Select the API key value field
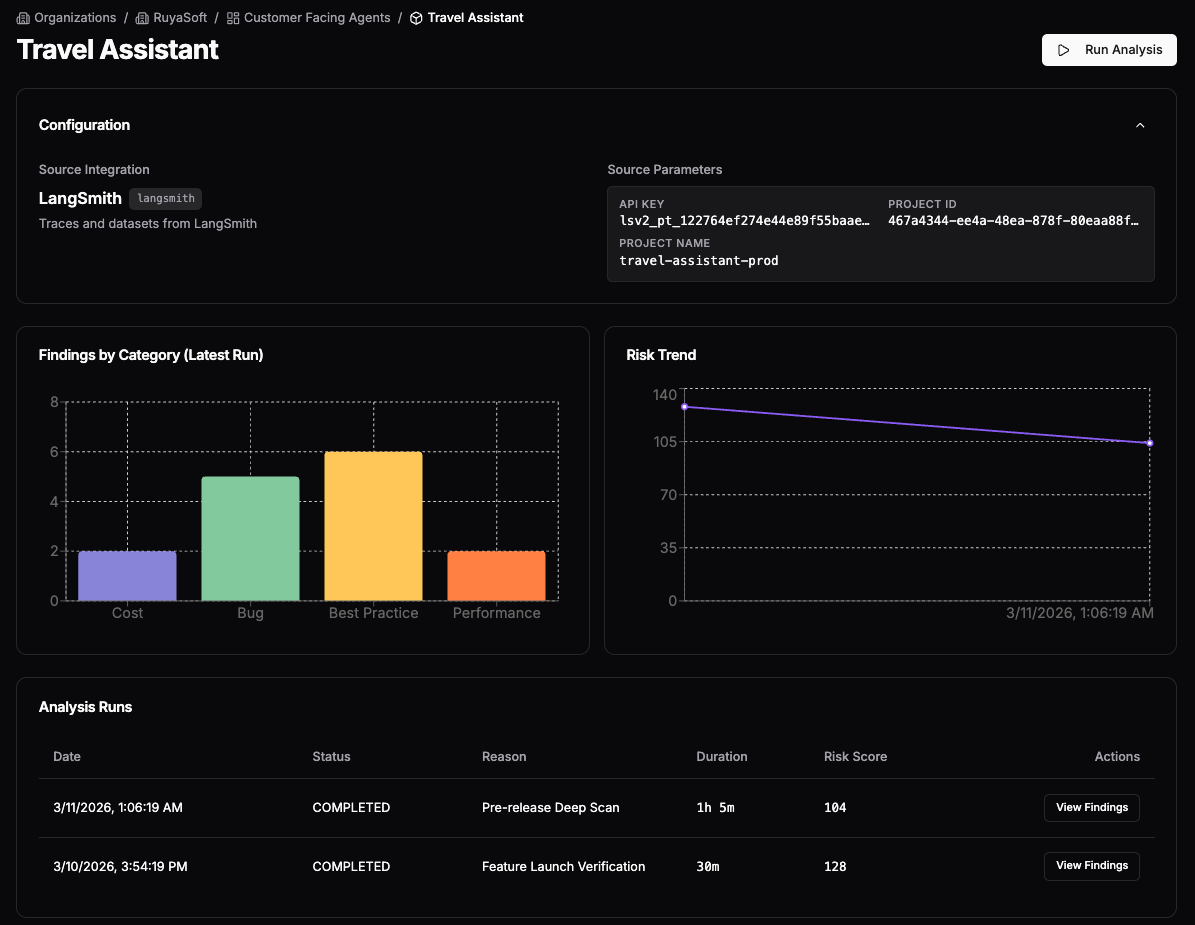The width and height of the screenshot is (1195, 925). tap(745, 221)
